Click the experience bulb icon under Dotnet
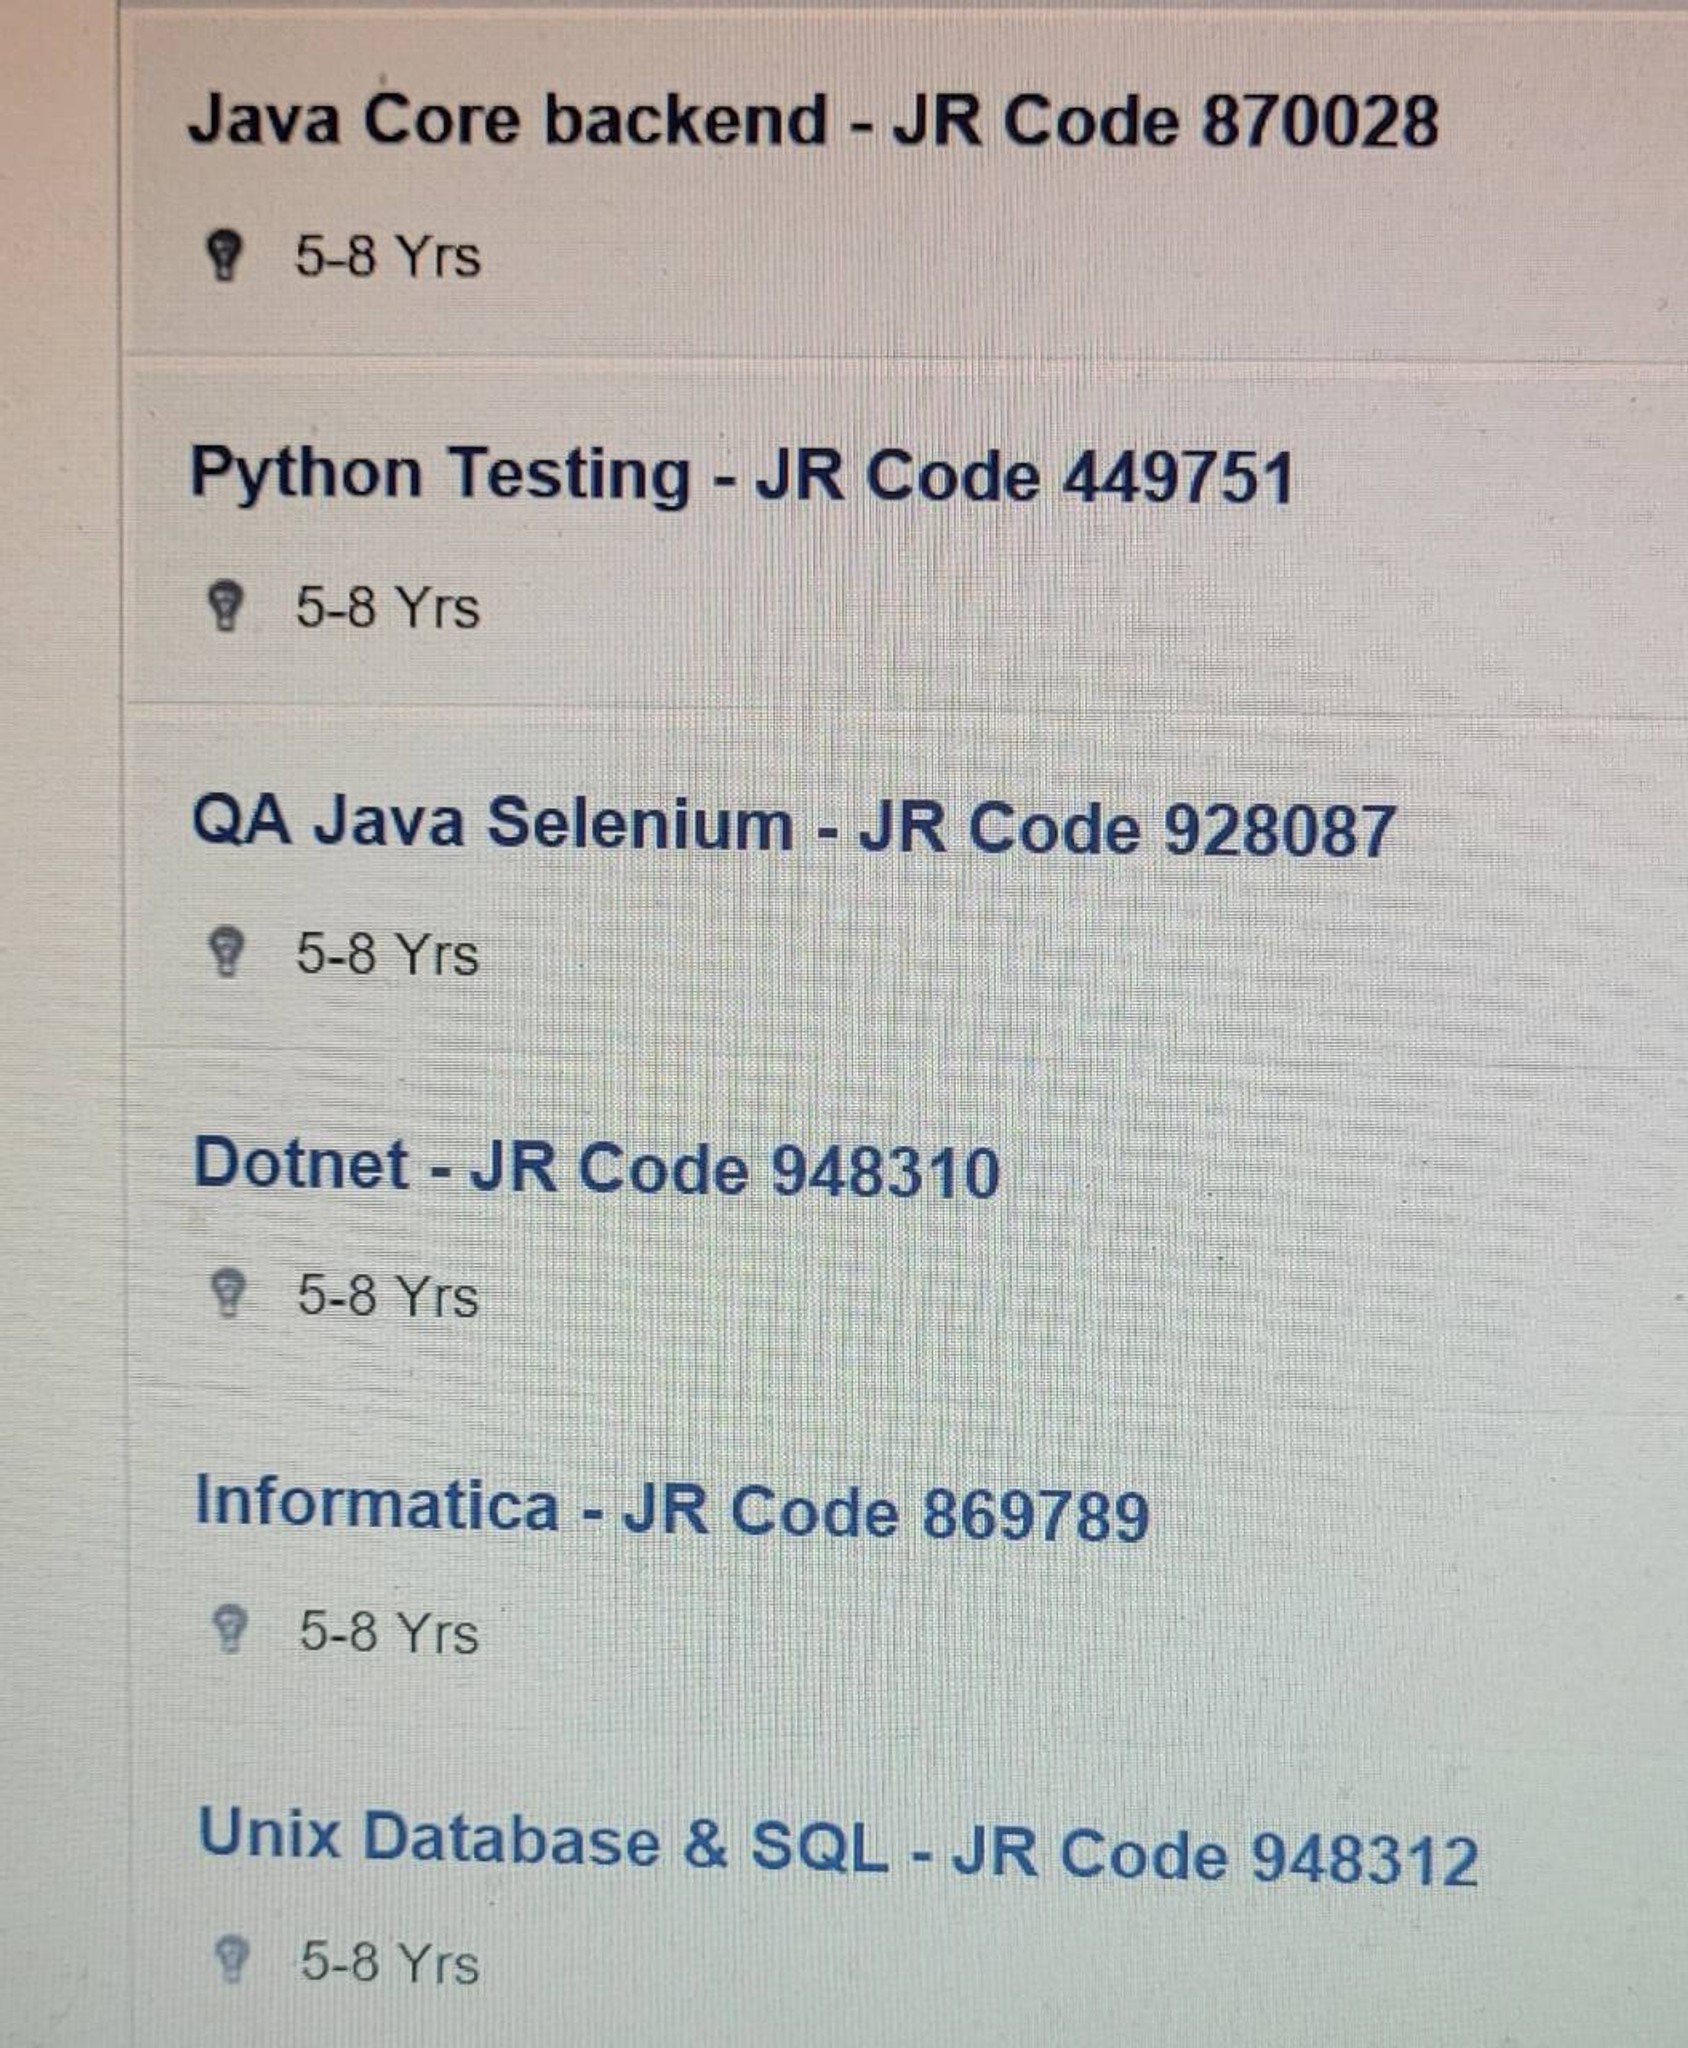This screenshot has width=1688, height=2048. point(229,1295)
